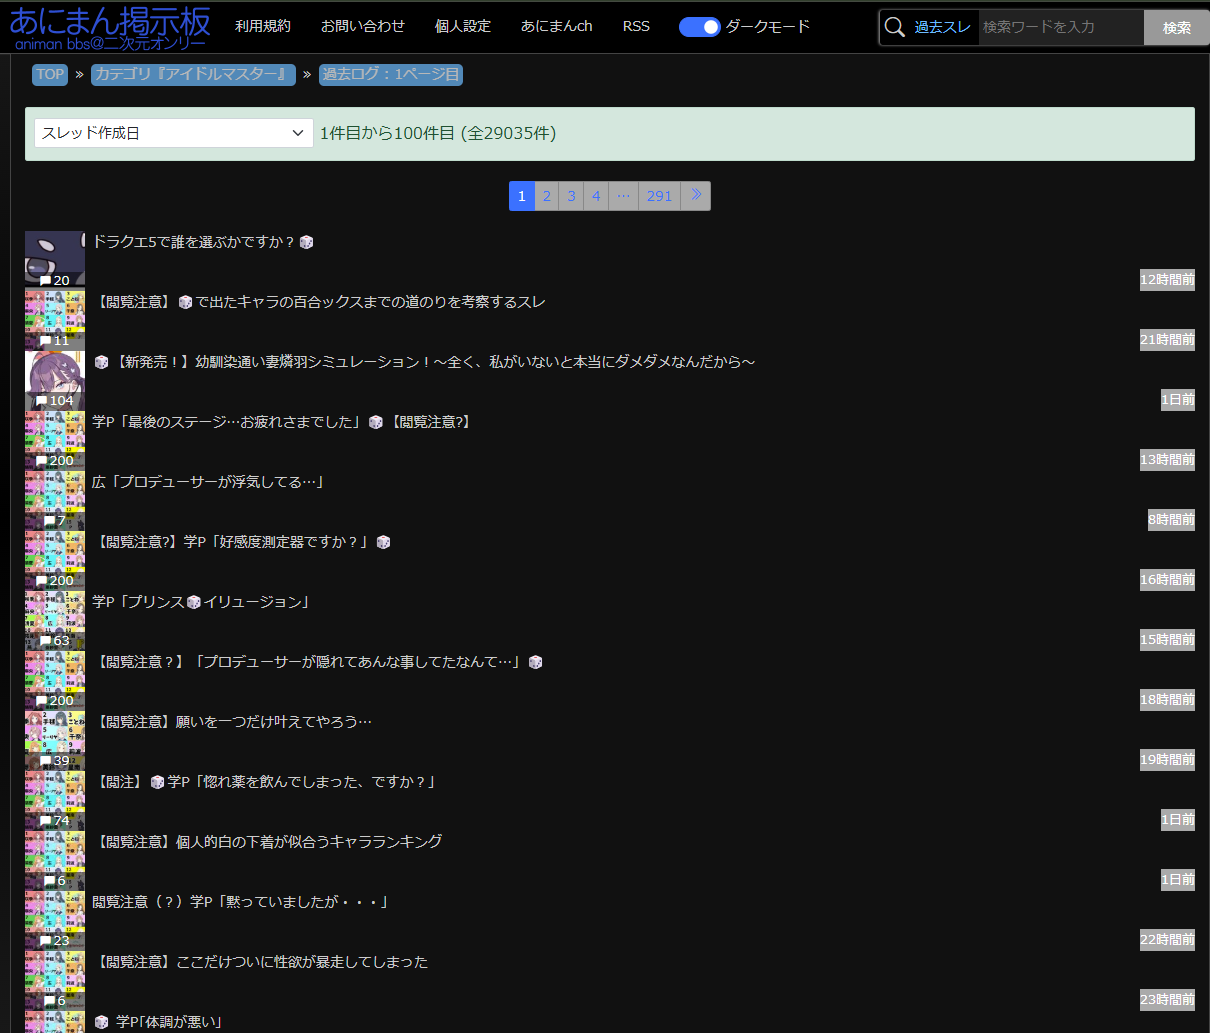
Task: Click 過去ログ：1ページ目 breadcrumb
Action: point(391,74)
